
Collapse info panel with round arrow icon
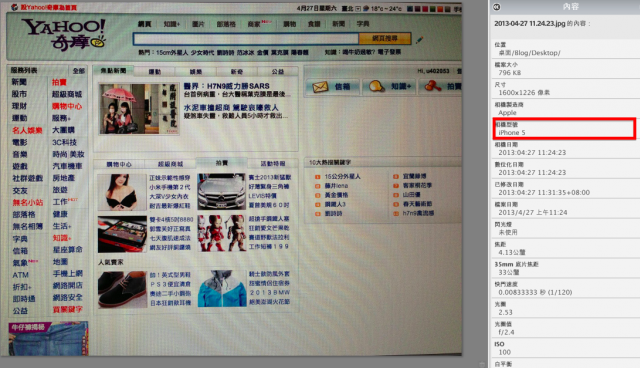point(497,7)
